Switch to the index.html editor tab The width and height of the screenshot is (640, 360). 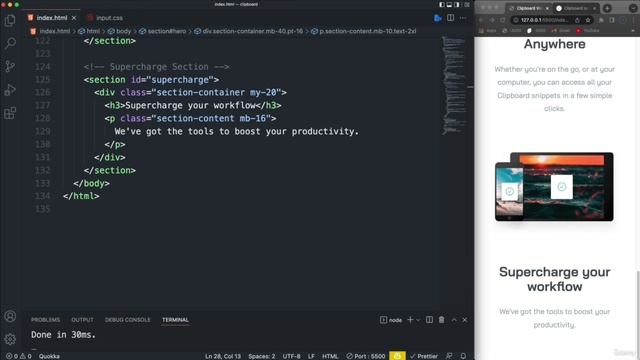[51, 18]
